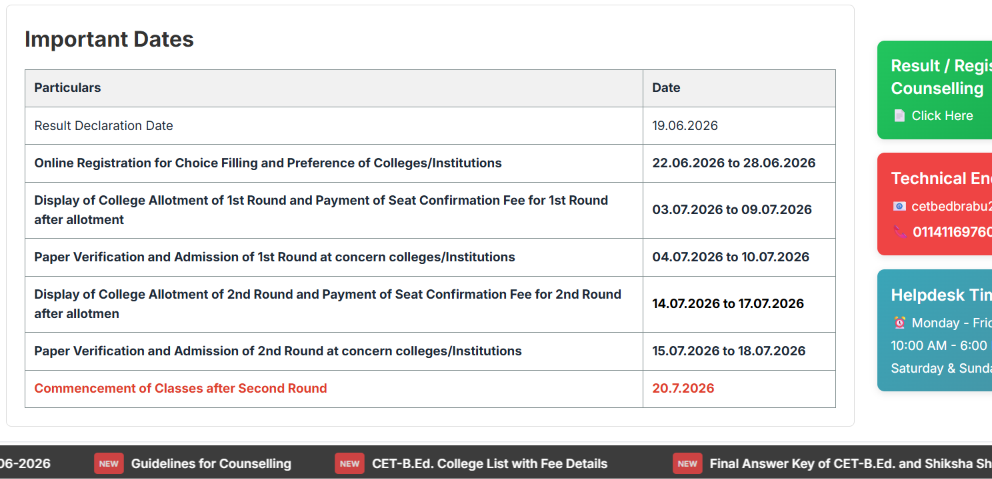
Task: Open Final Answer Key of CET-B.Ed. link
Action: [851, 464]
